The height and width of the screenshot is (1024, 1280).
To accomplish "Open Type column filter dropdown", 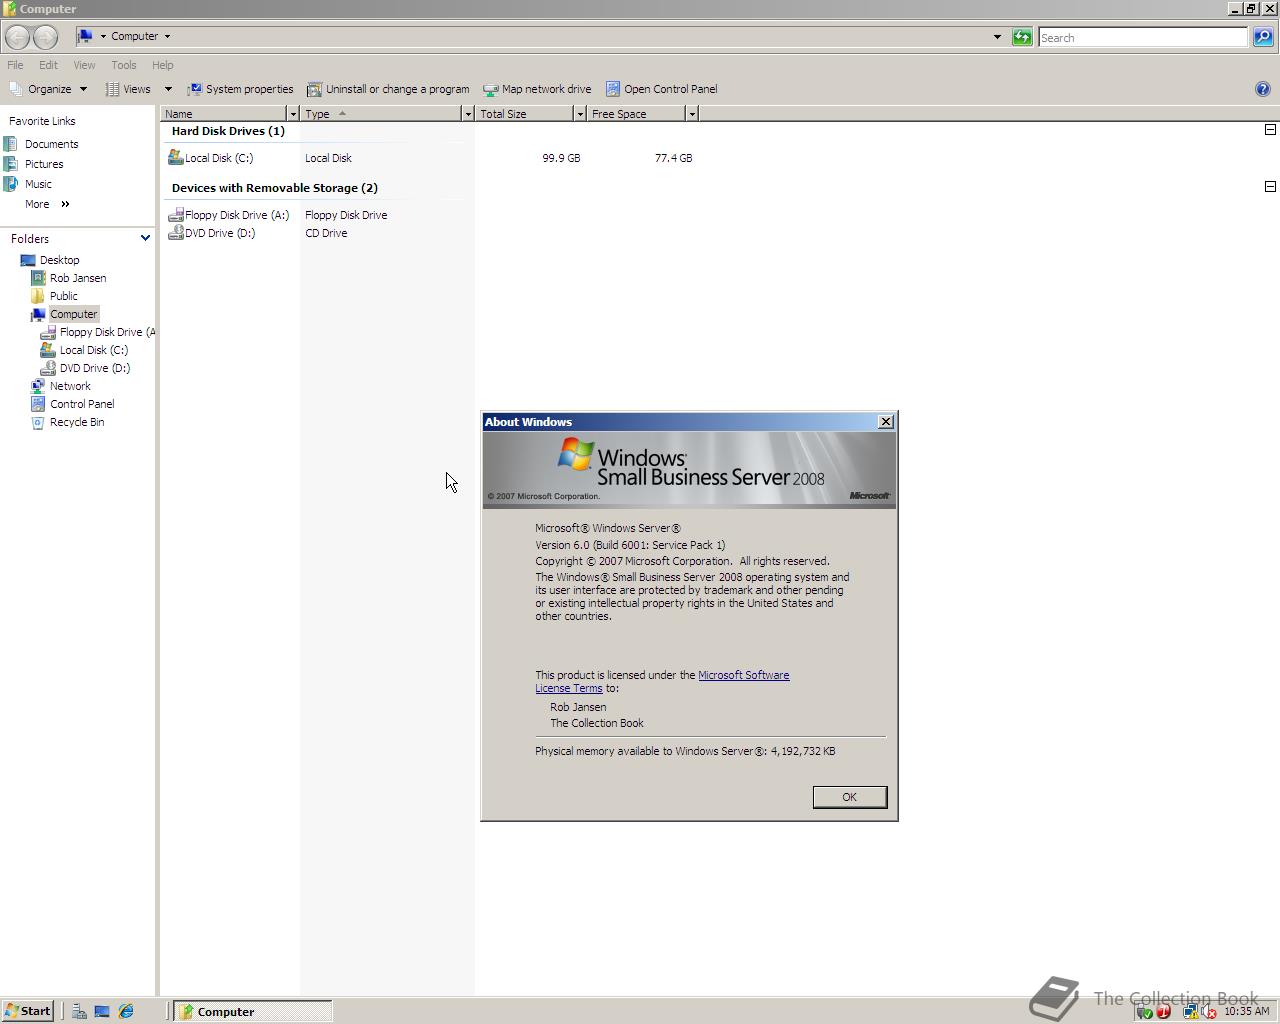I will click(x=467, y=114).
